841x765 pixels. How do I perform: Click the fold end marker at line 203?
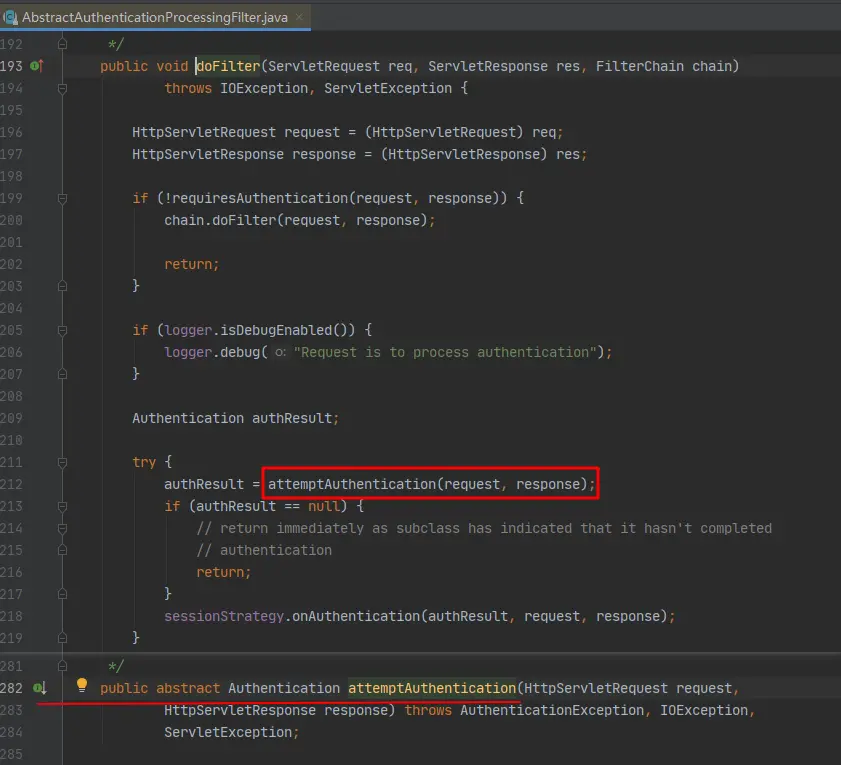point(62,286)
